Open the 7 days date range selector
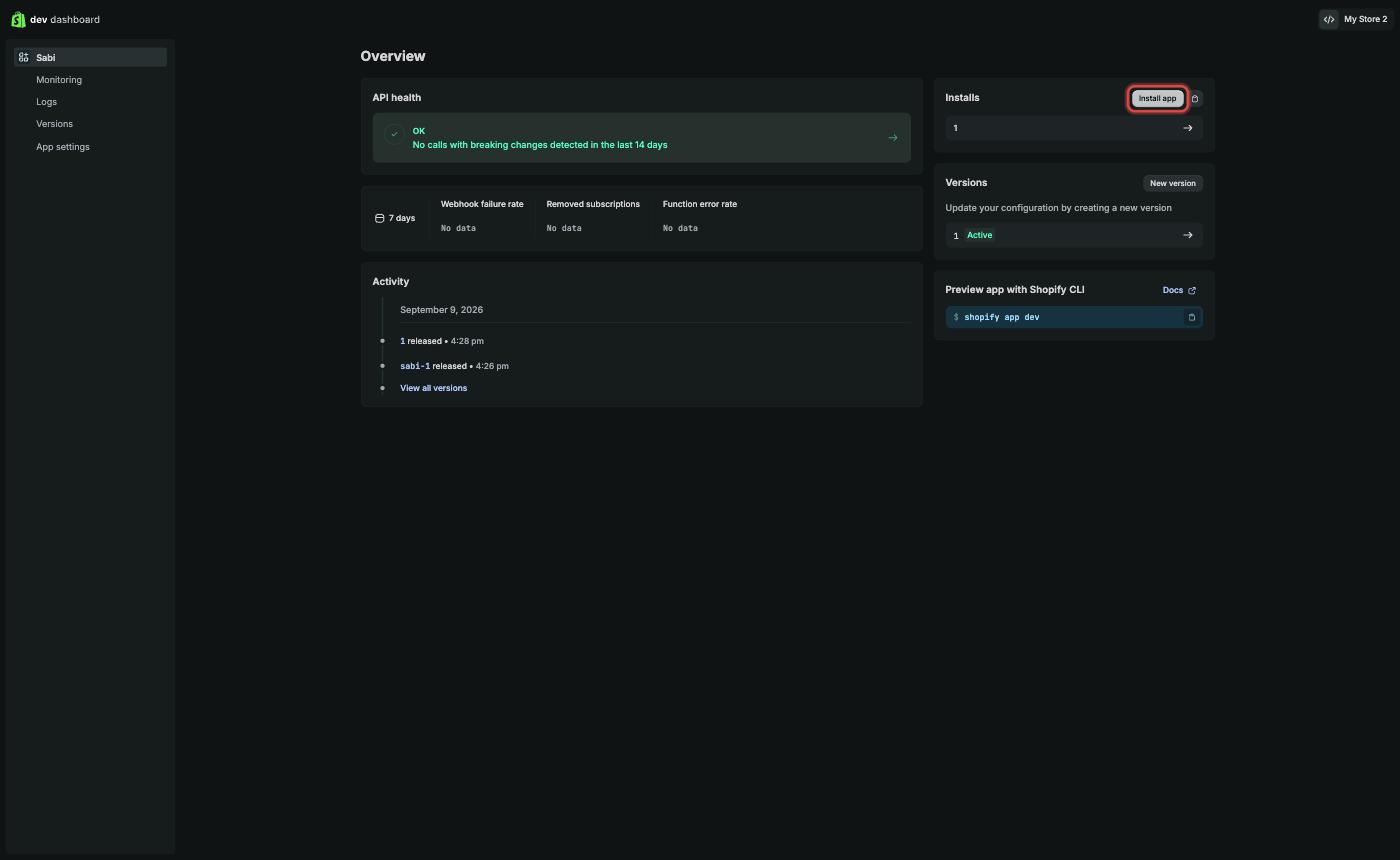This screenshot has height=860, width=1400. point(395,218)
